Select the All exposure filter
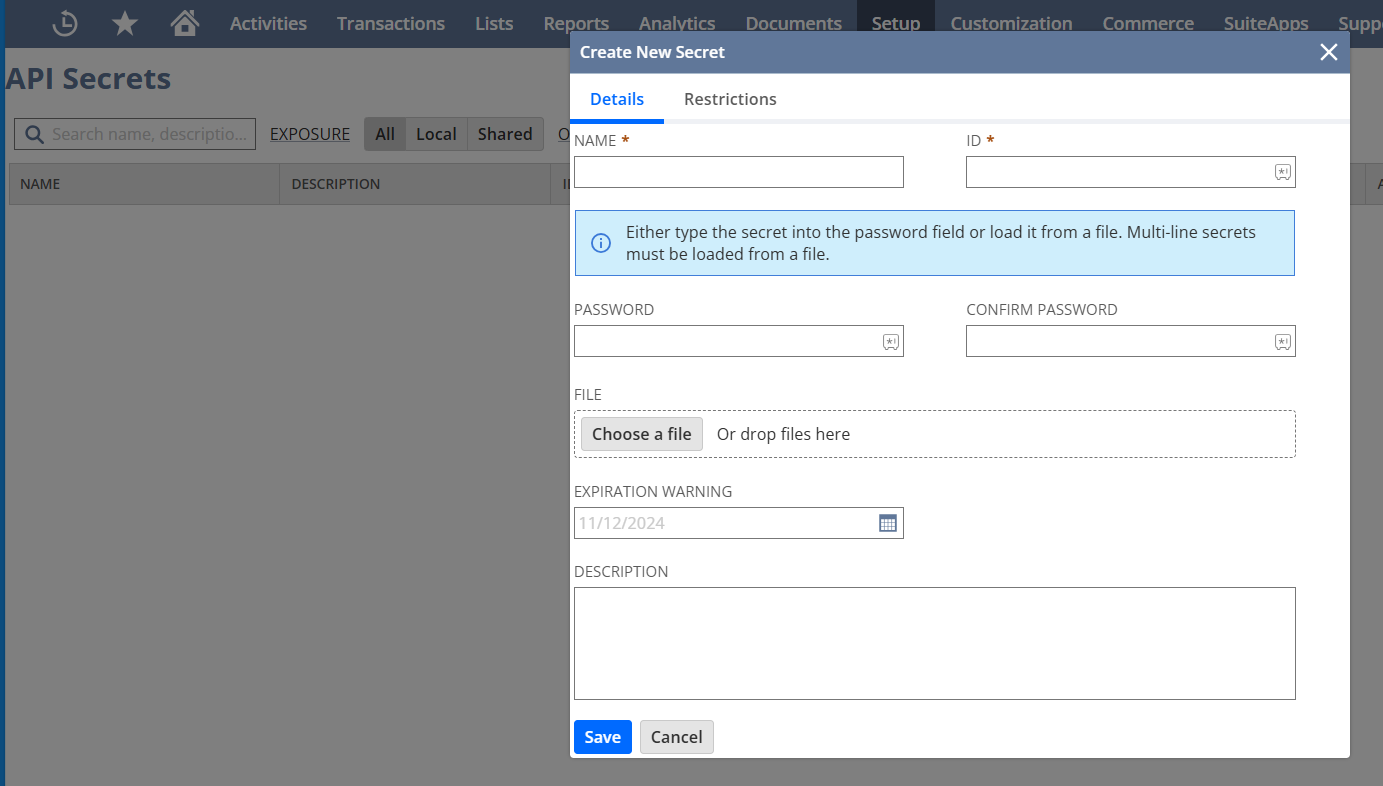The width and height of the screenshot is (1383, 786). pos(385,134)
